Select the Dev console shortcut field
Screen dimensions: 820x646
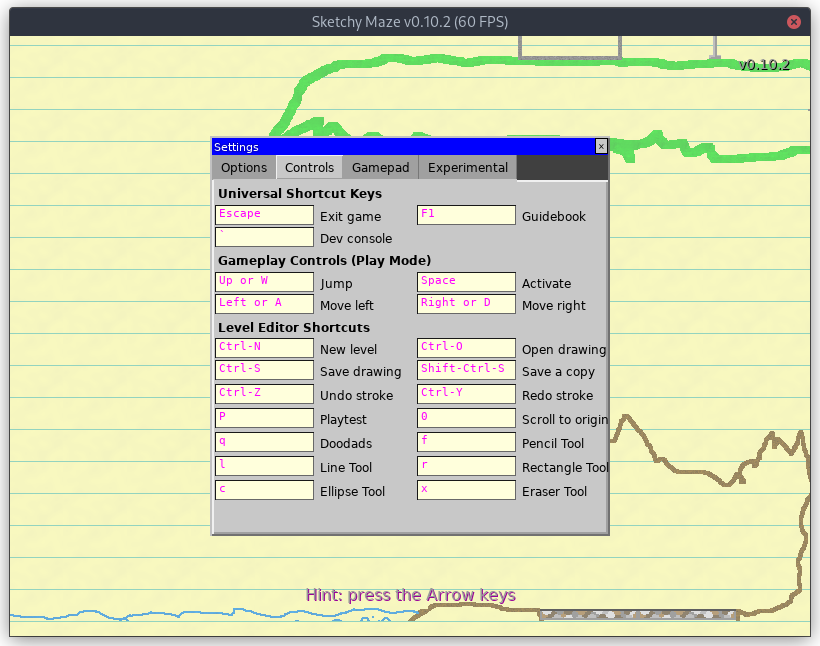click(264, 238)
